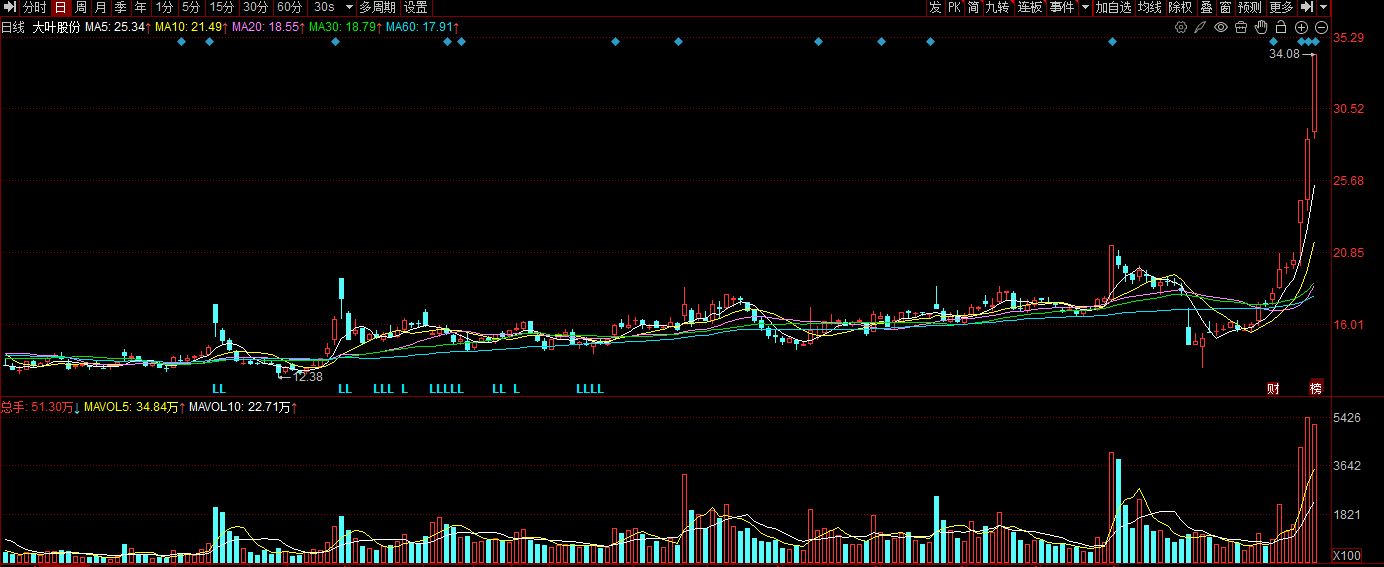The width and height of the screenshot is (1384, 567).
Task: Expand dropdown arrow beside 事件
Action: tap(1085, 7)
